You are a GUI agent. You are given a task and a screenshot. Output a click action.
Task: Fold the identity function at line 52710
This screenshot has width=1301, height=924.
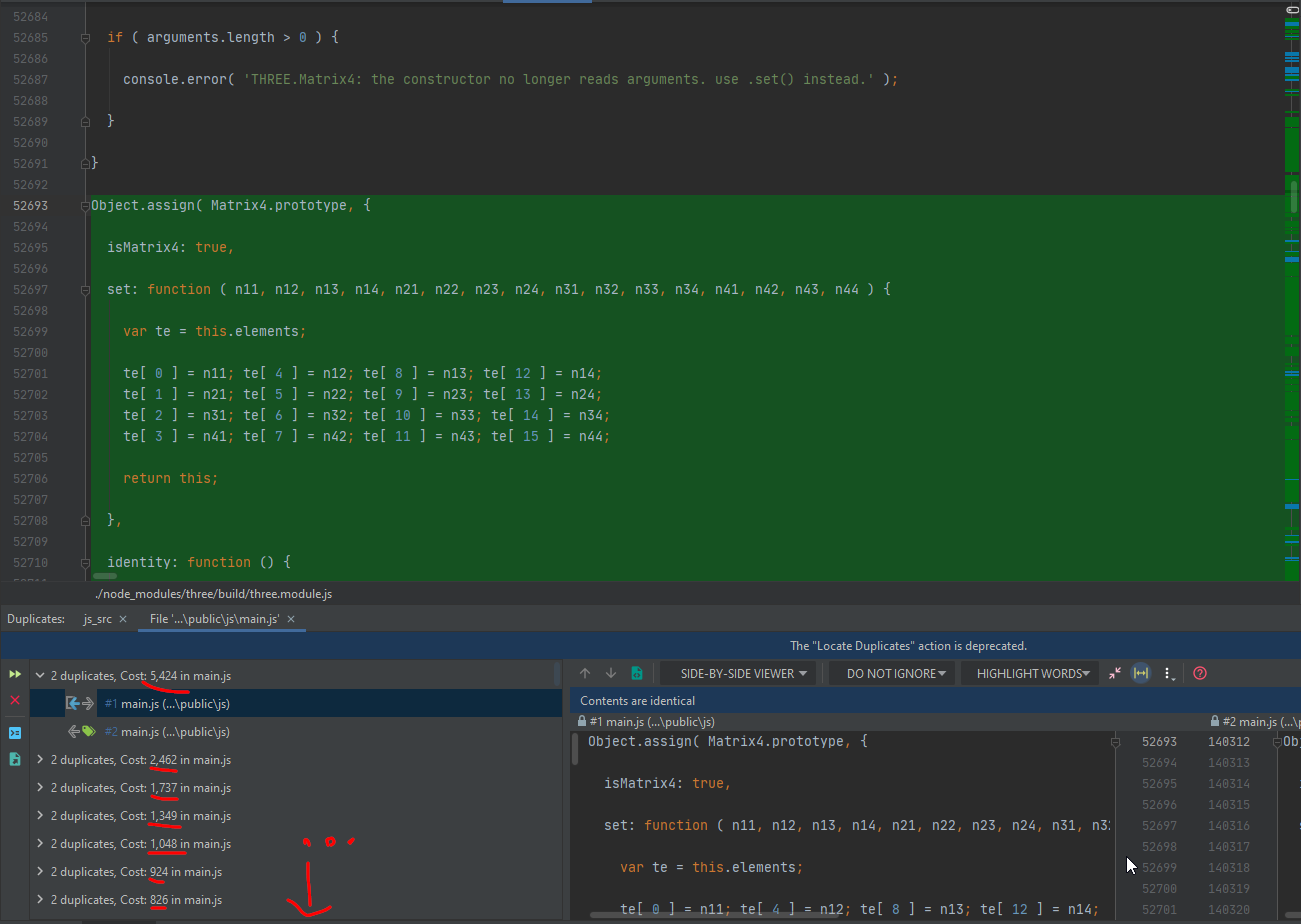[85, 563]
